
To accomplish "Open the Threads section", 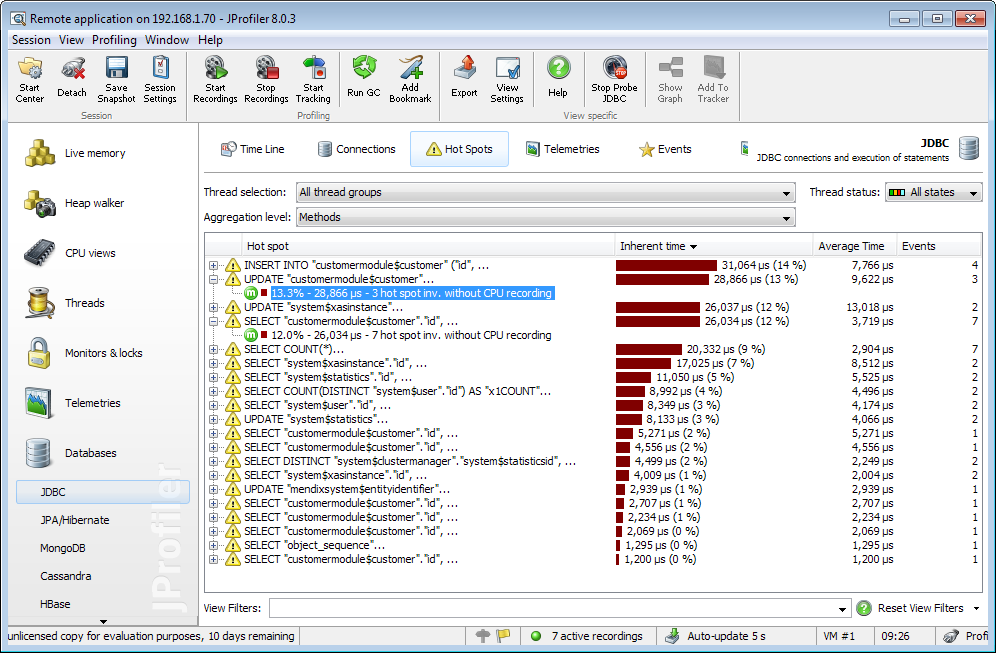I will 64,303.
